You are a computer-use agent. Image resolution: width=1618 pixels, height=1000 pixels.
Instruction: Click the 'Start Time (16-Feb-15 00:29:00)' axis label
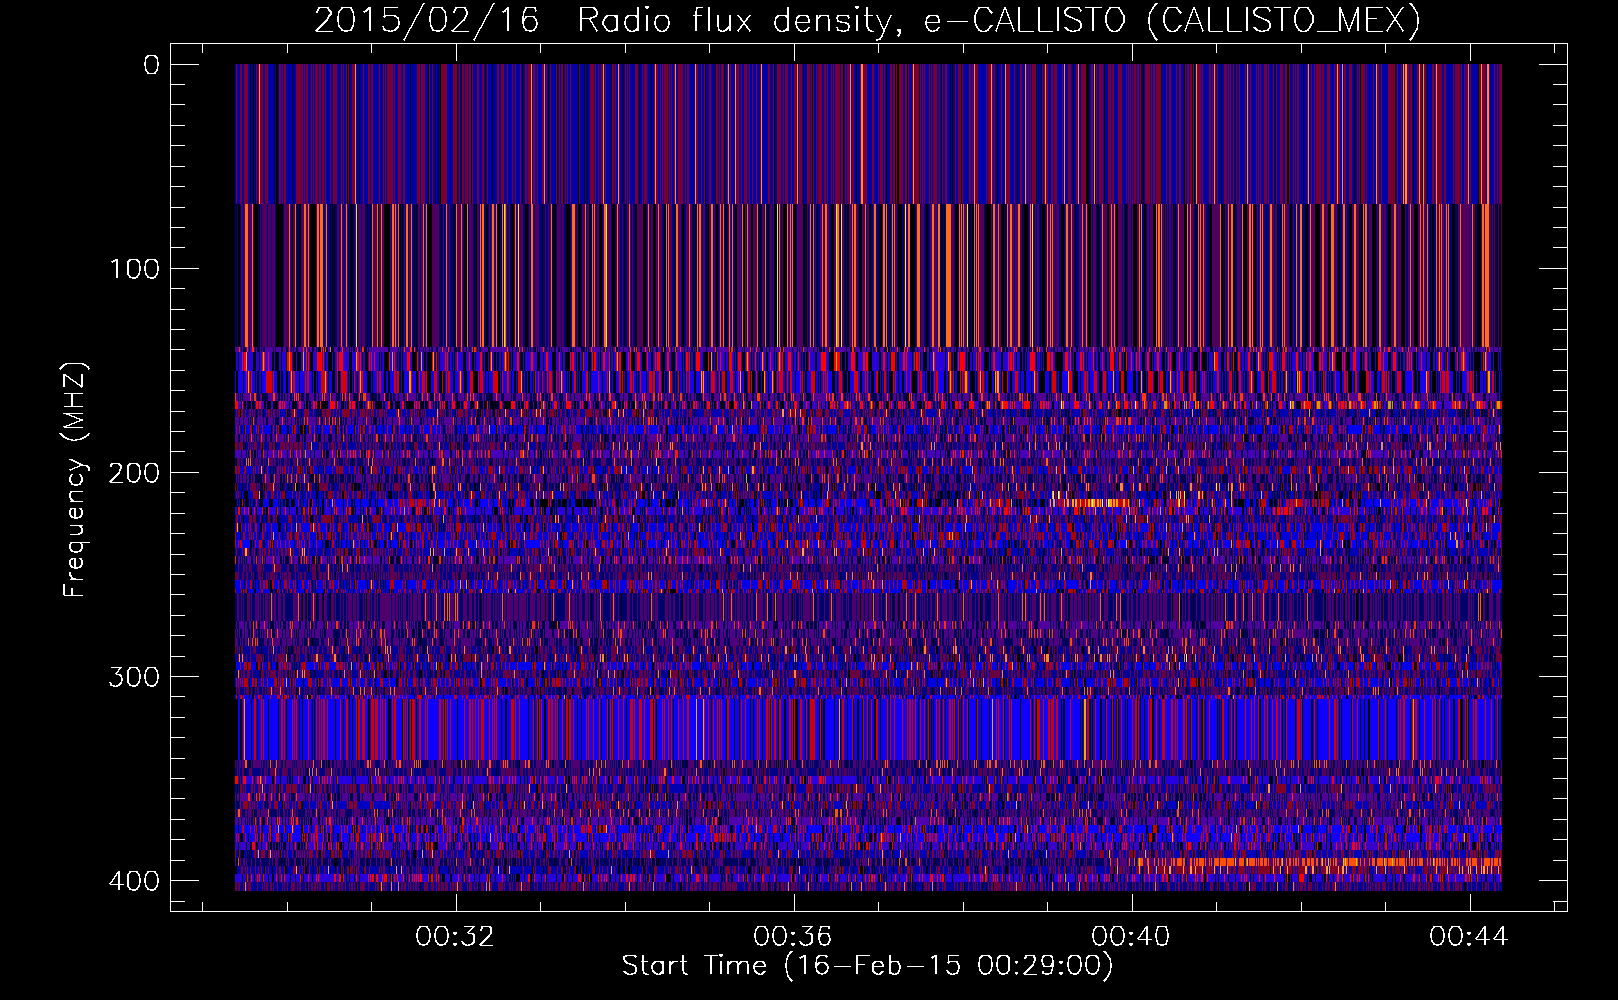coord(867,966)
